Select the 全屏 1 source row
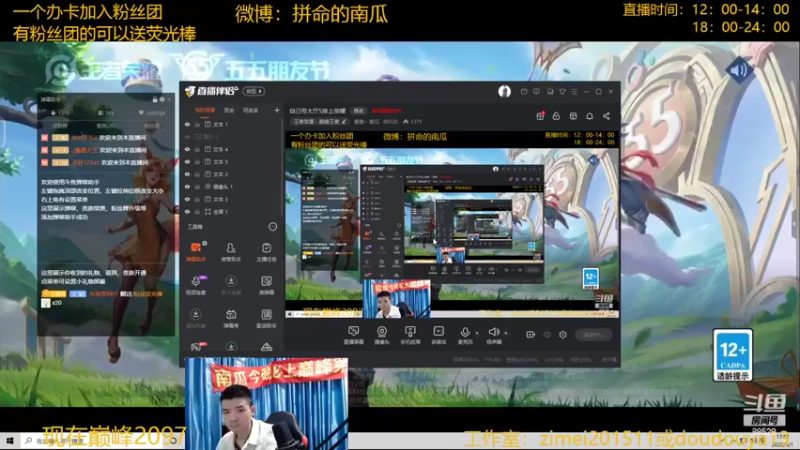This screenshot has width=800, height=450. (231, 211)
